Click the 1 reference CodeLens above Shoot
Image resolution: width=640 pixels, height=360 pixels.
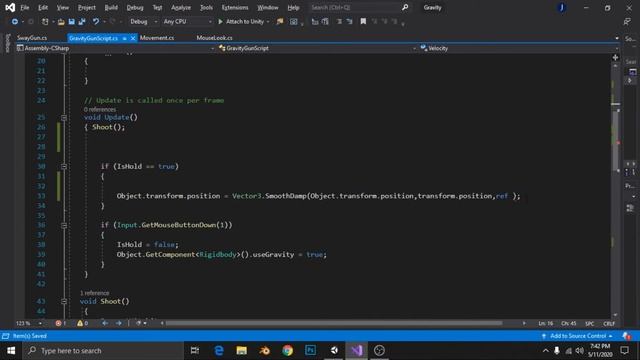coord(94,293)
